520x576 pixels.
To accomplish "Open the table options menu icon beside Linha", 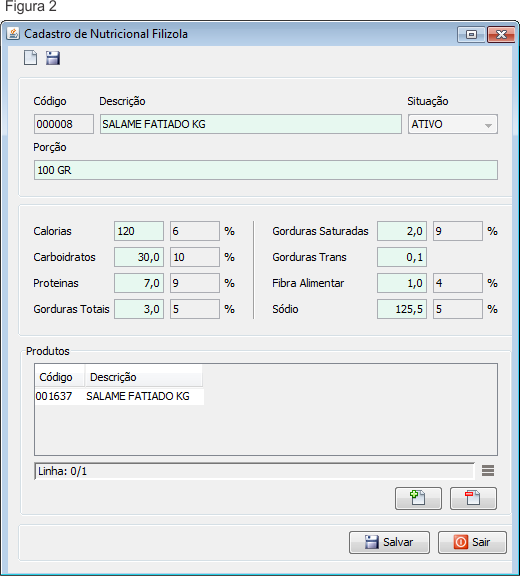I will [488, 471].
